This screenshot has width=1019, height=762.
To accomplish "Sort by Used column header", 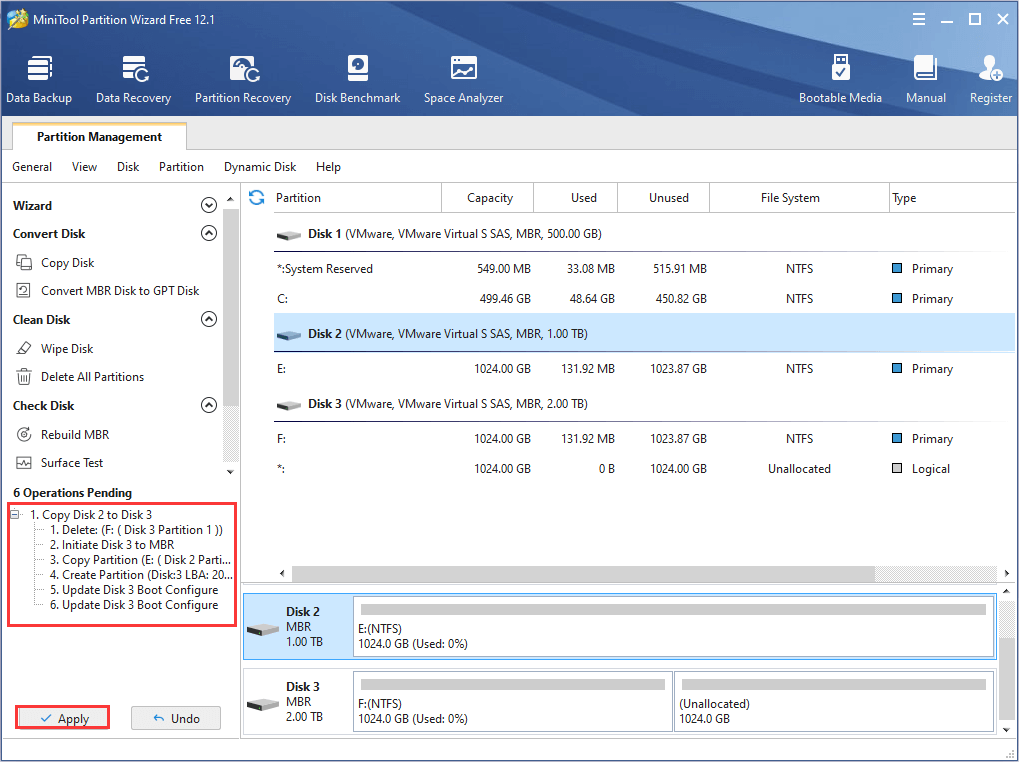I will point(576,197).
